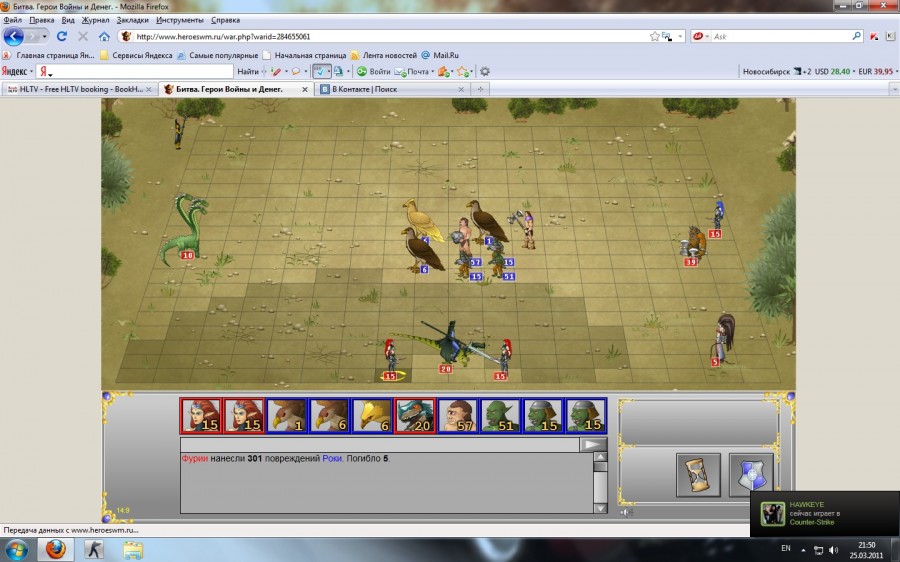Go back with Firefox Back button
The height and width of the screenshot is (562, 900).
click(x=14, y=36)
